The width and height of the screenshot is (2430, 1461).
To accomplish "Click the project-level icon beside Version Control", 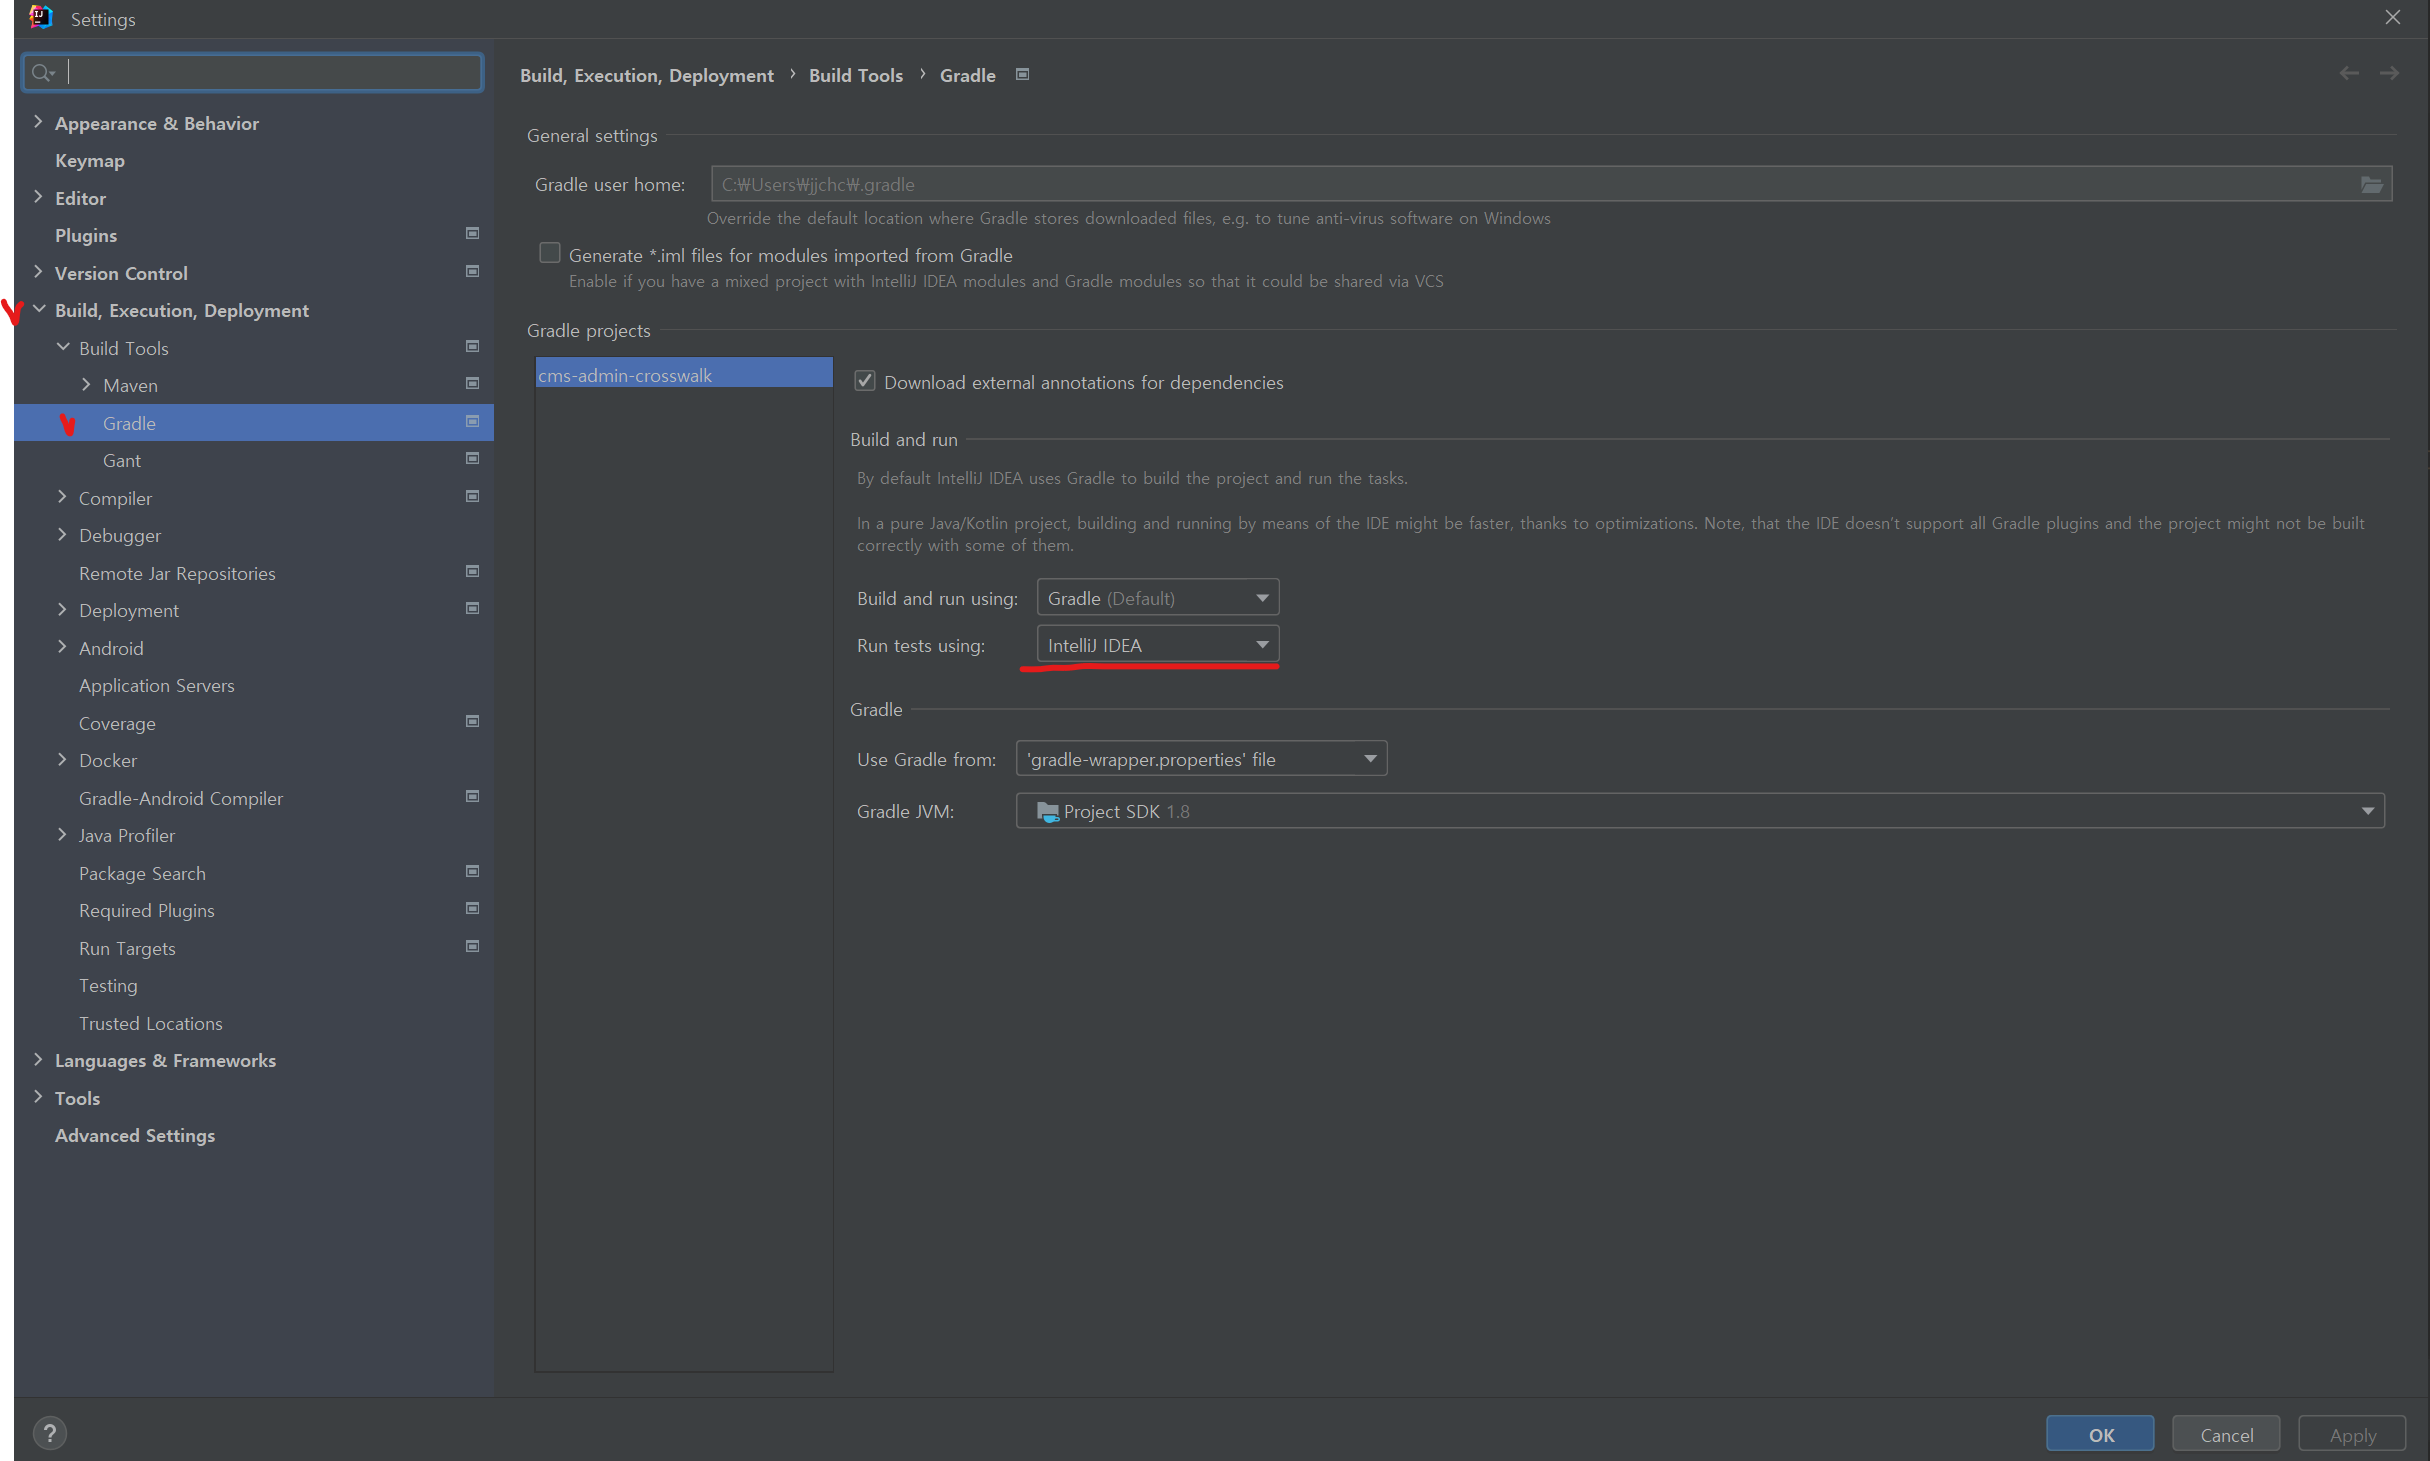I will pos(473,272).
